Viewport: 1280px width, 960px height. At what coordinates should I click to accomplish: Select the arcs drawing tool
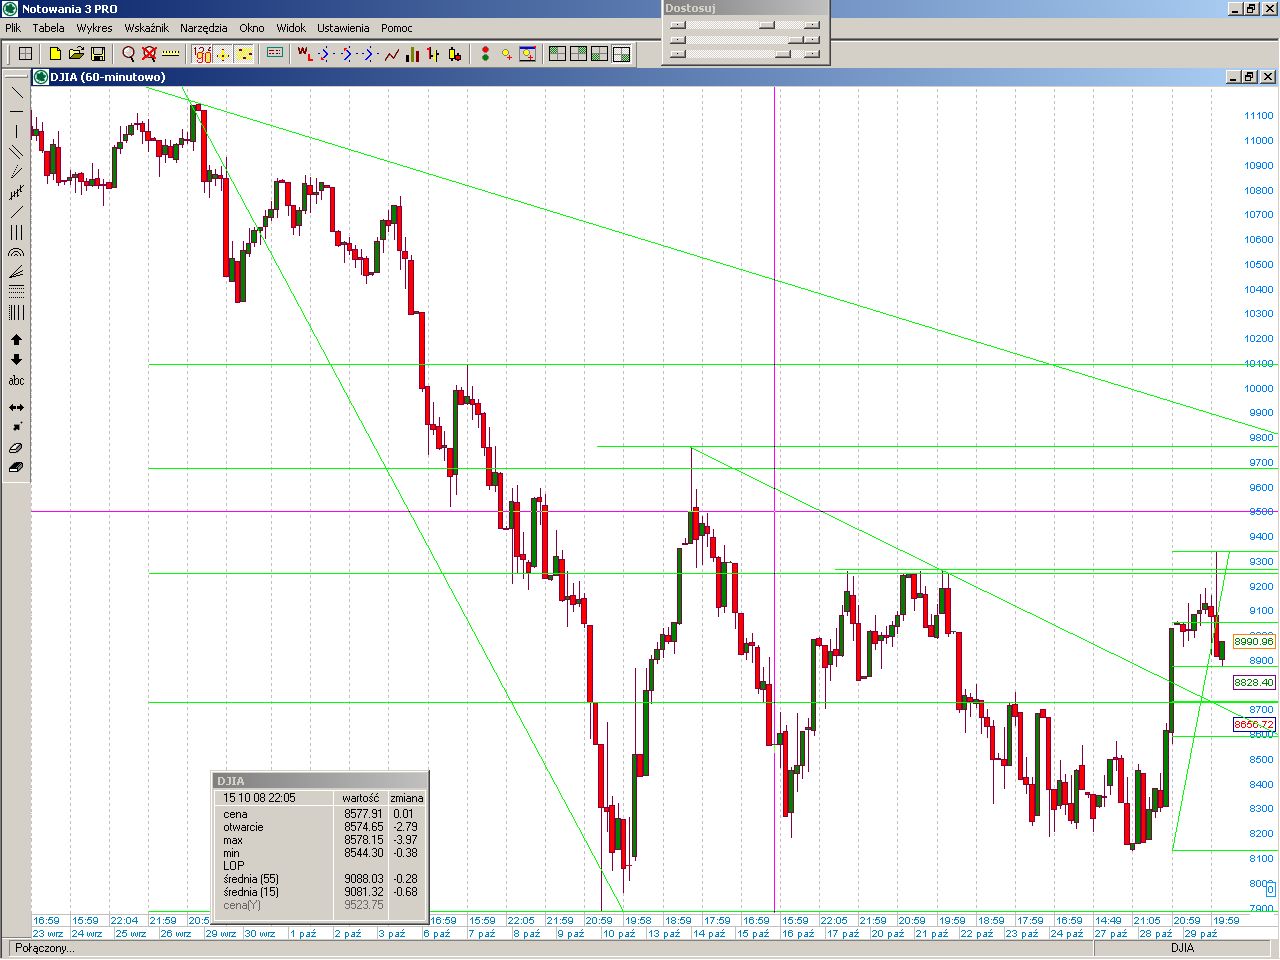tap(16, 252)
